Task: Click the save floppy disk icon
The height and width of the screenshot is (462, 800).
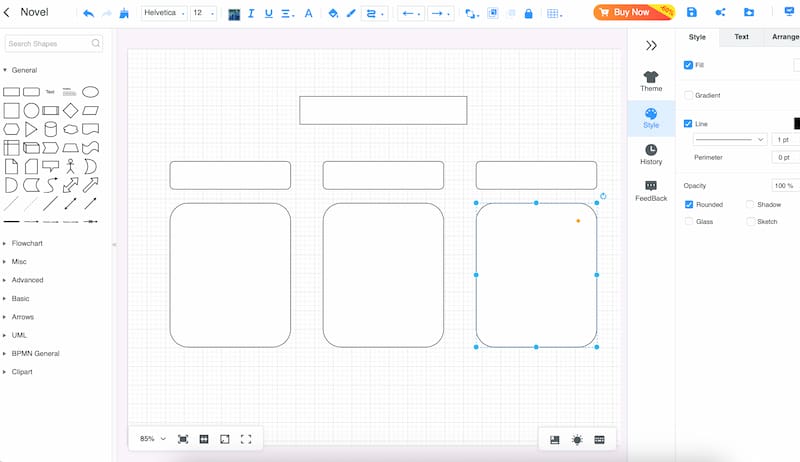Action: coord(691,12)
